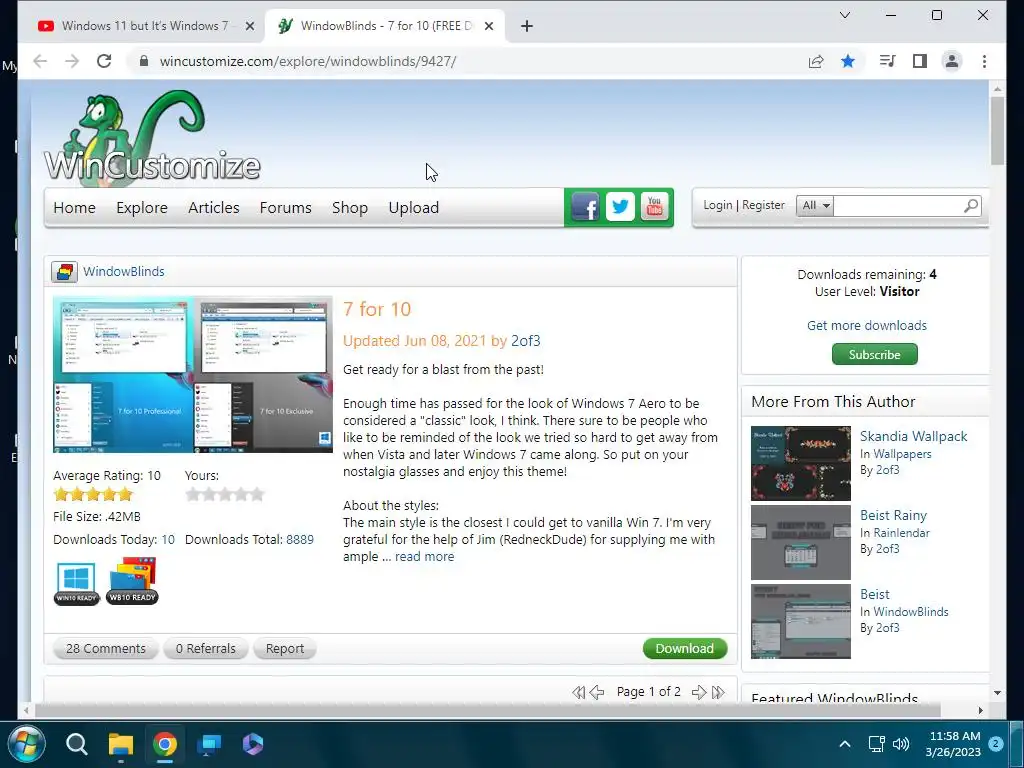
Task: Click the Login link
Action: click(718, 205)
